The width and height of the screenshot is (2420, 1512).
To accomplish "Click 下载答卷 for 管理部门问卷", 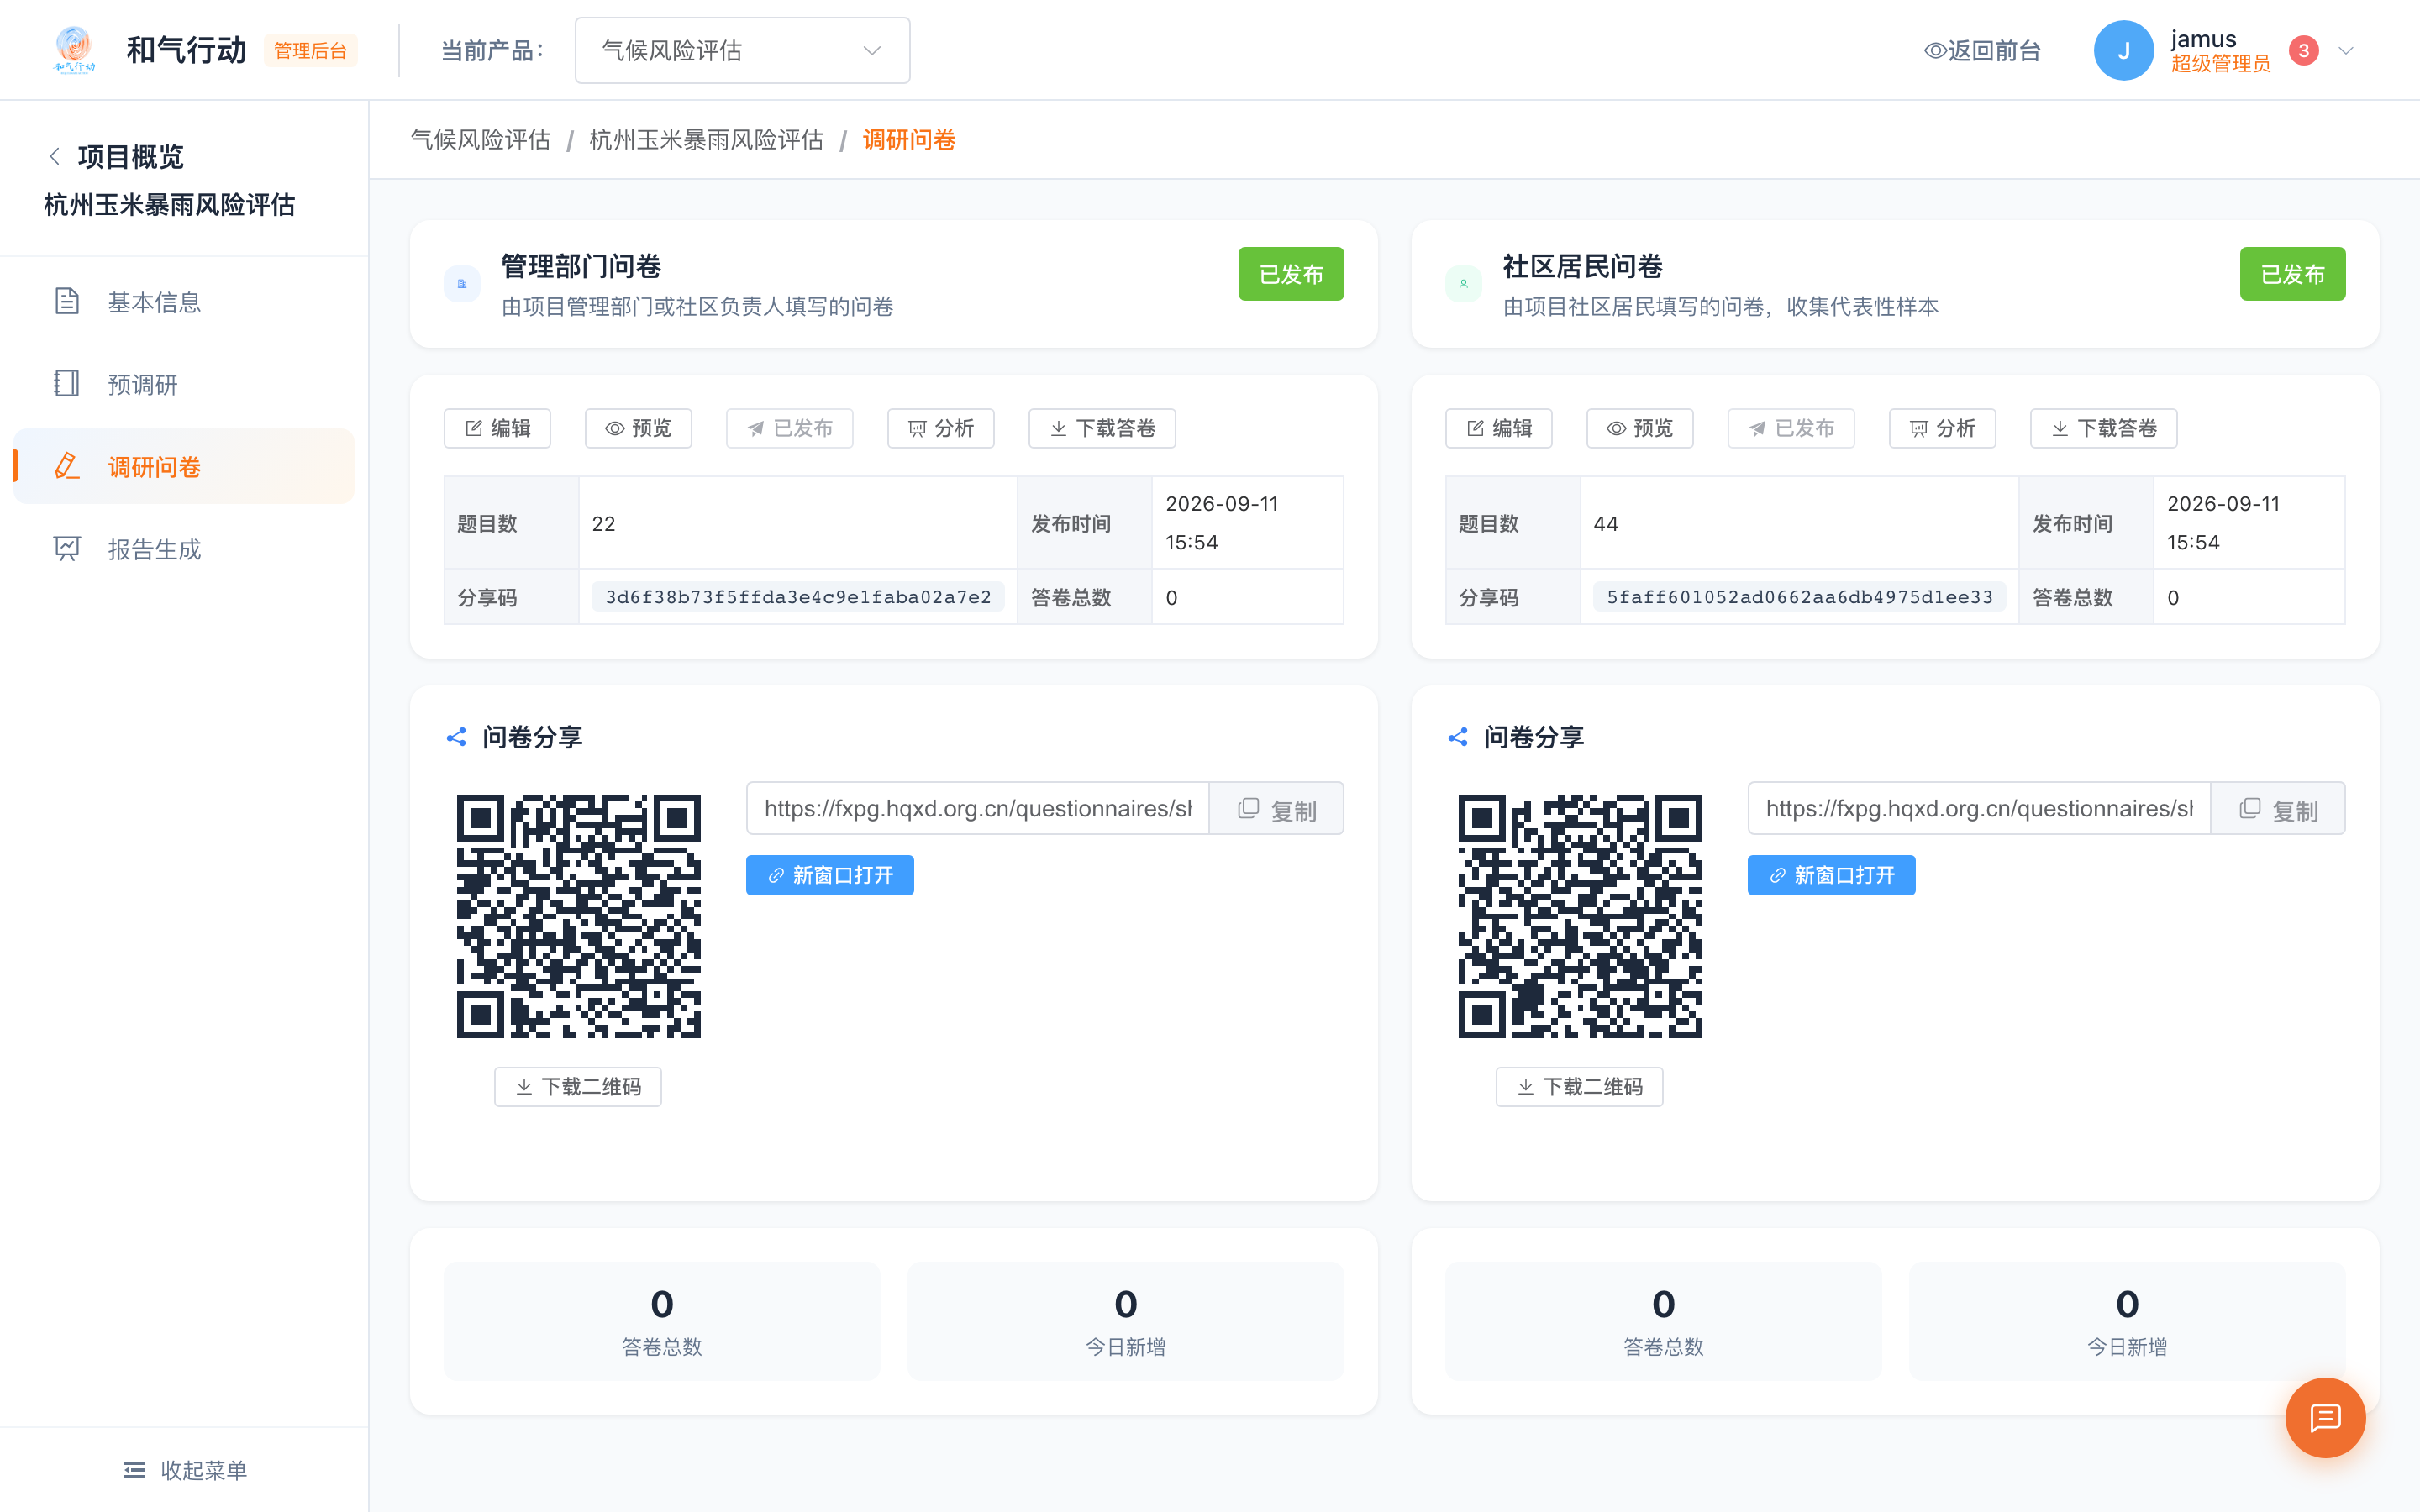I will point(1102,428).
